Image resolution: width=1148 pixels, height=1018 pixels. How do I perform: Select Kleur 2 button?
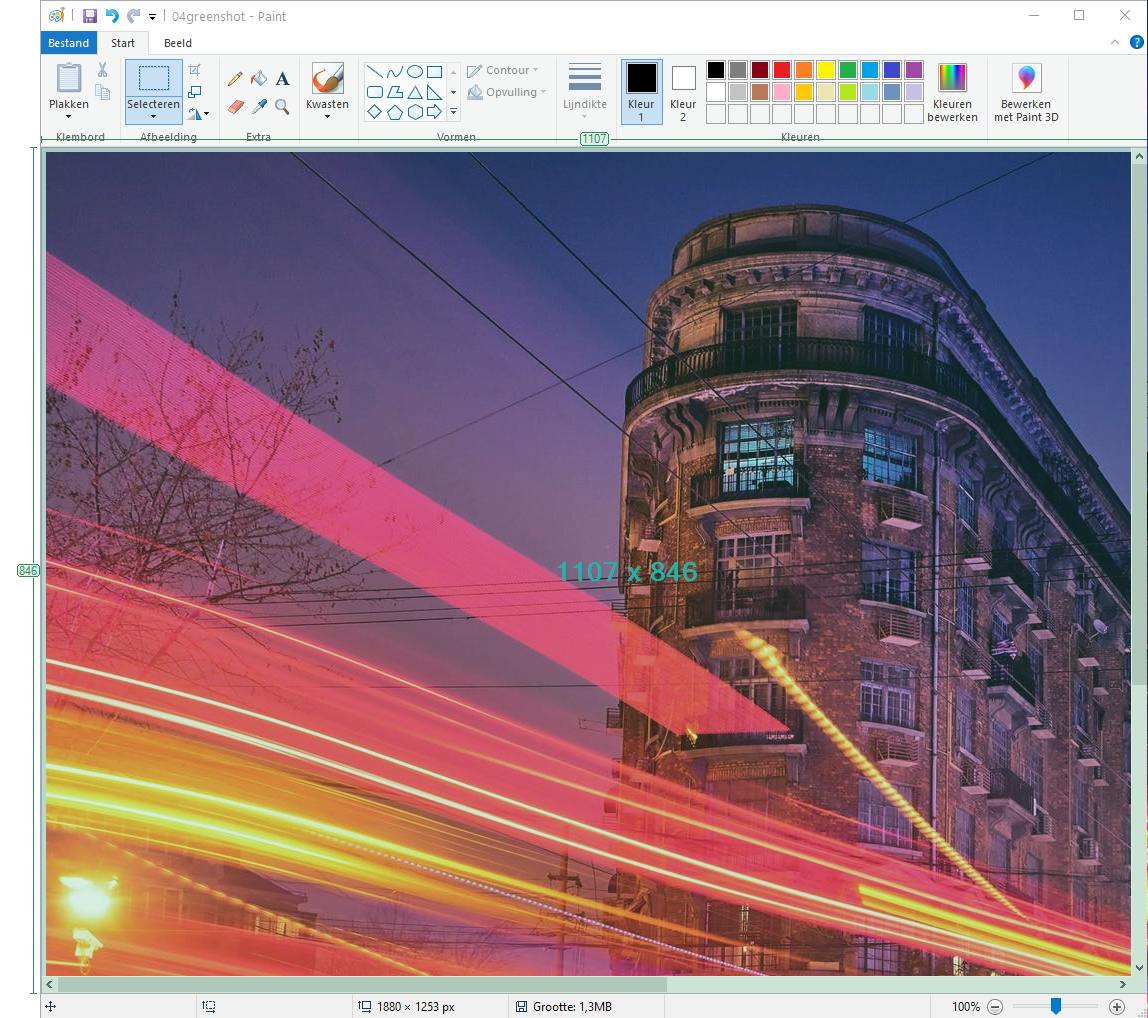coord(683,92)
